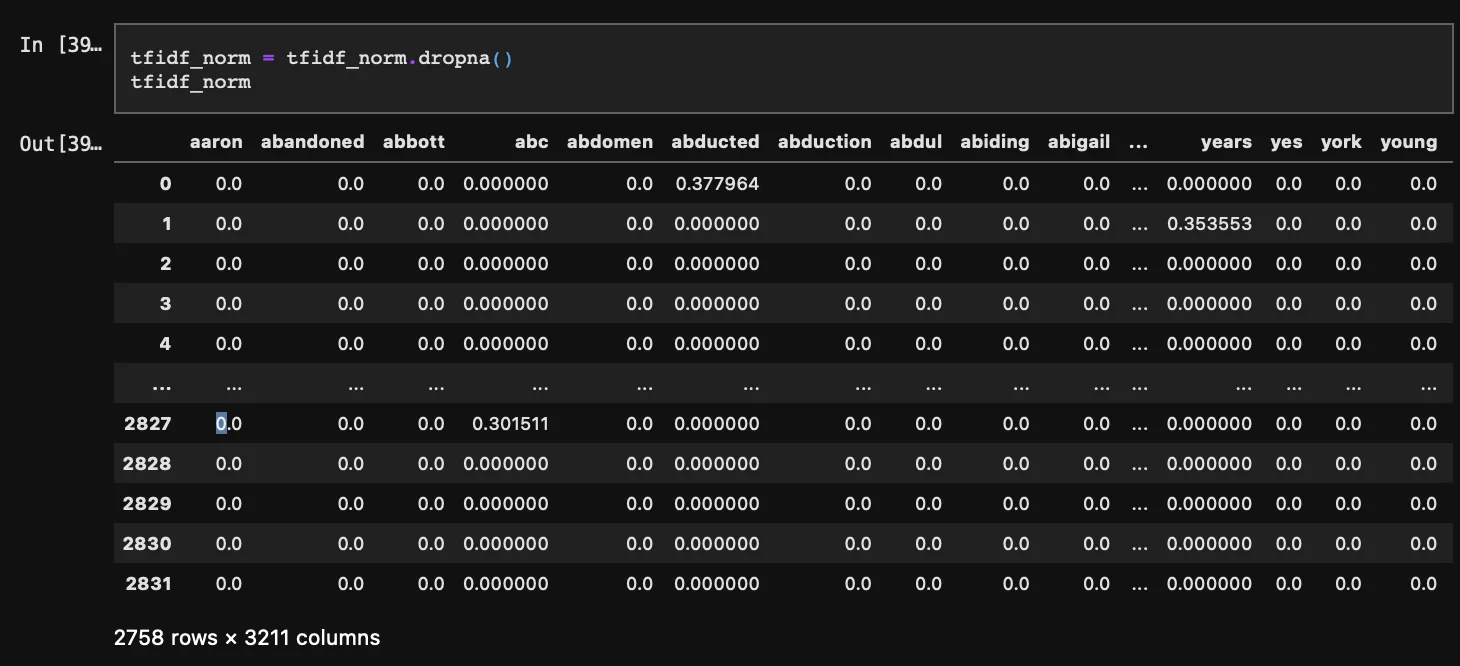Click row index 2831

pyautogui.click(x=147, y=584)
